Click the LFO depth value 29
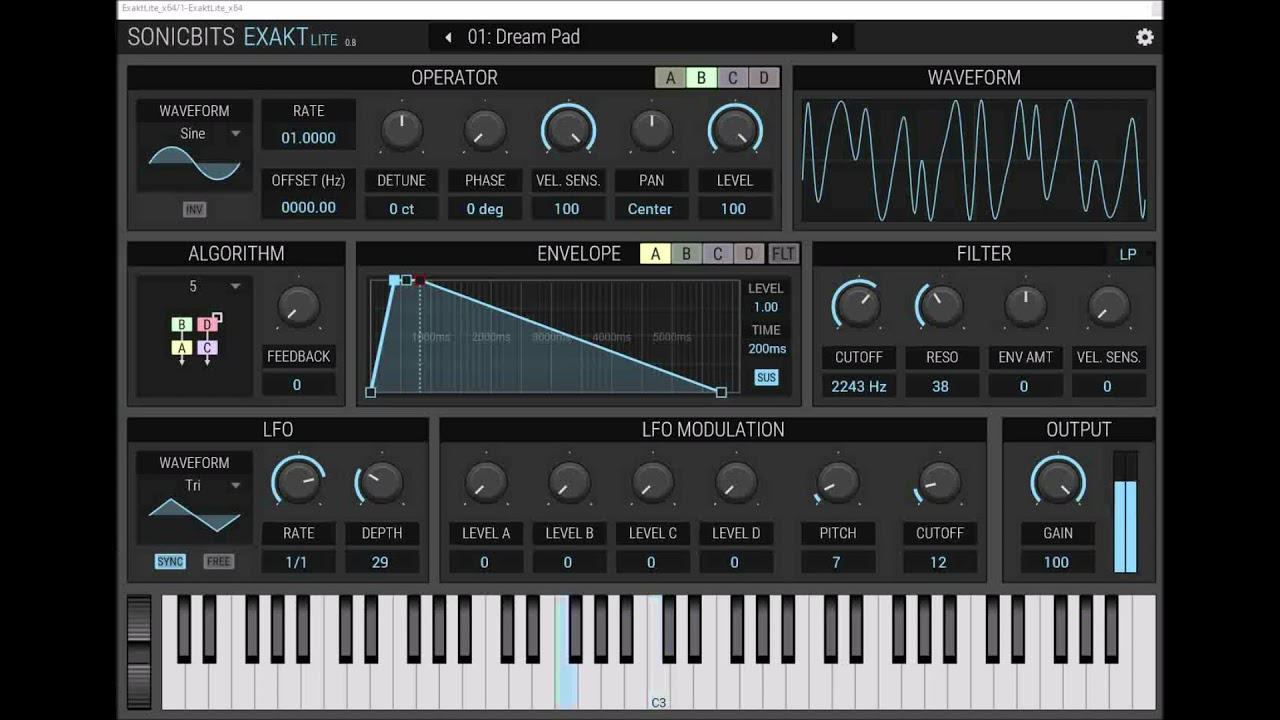Viewport: 1280px width, 720px height. coord(380,562)
